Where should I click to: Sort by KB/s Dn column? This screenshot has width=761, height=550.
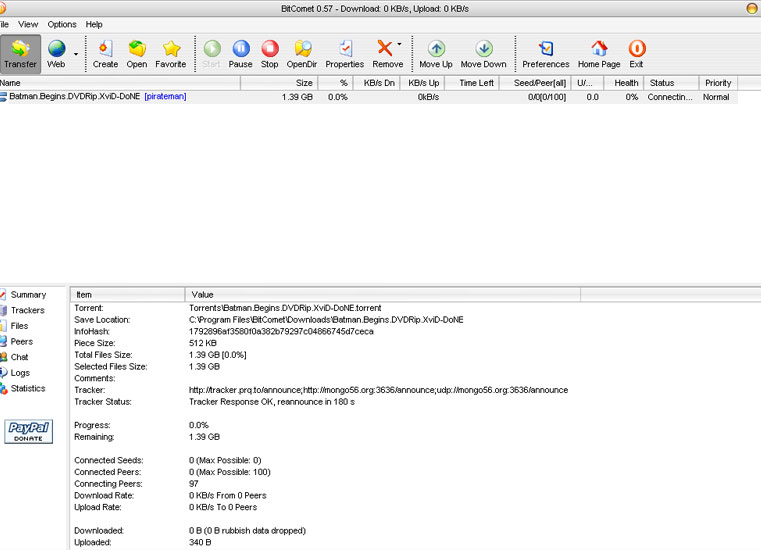[377, 83]
